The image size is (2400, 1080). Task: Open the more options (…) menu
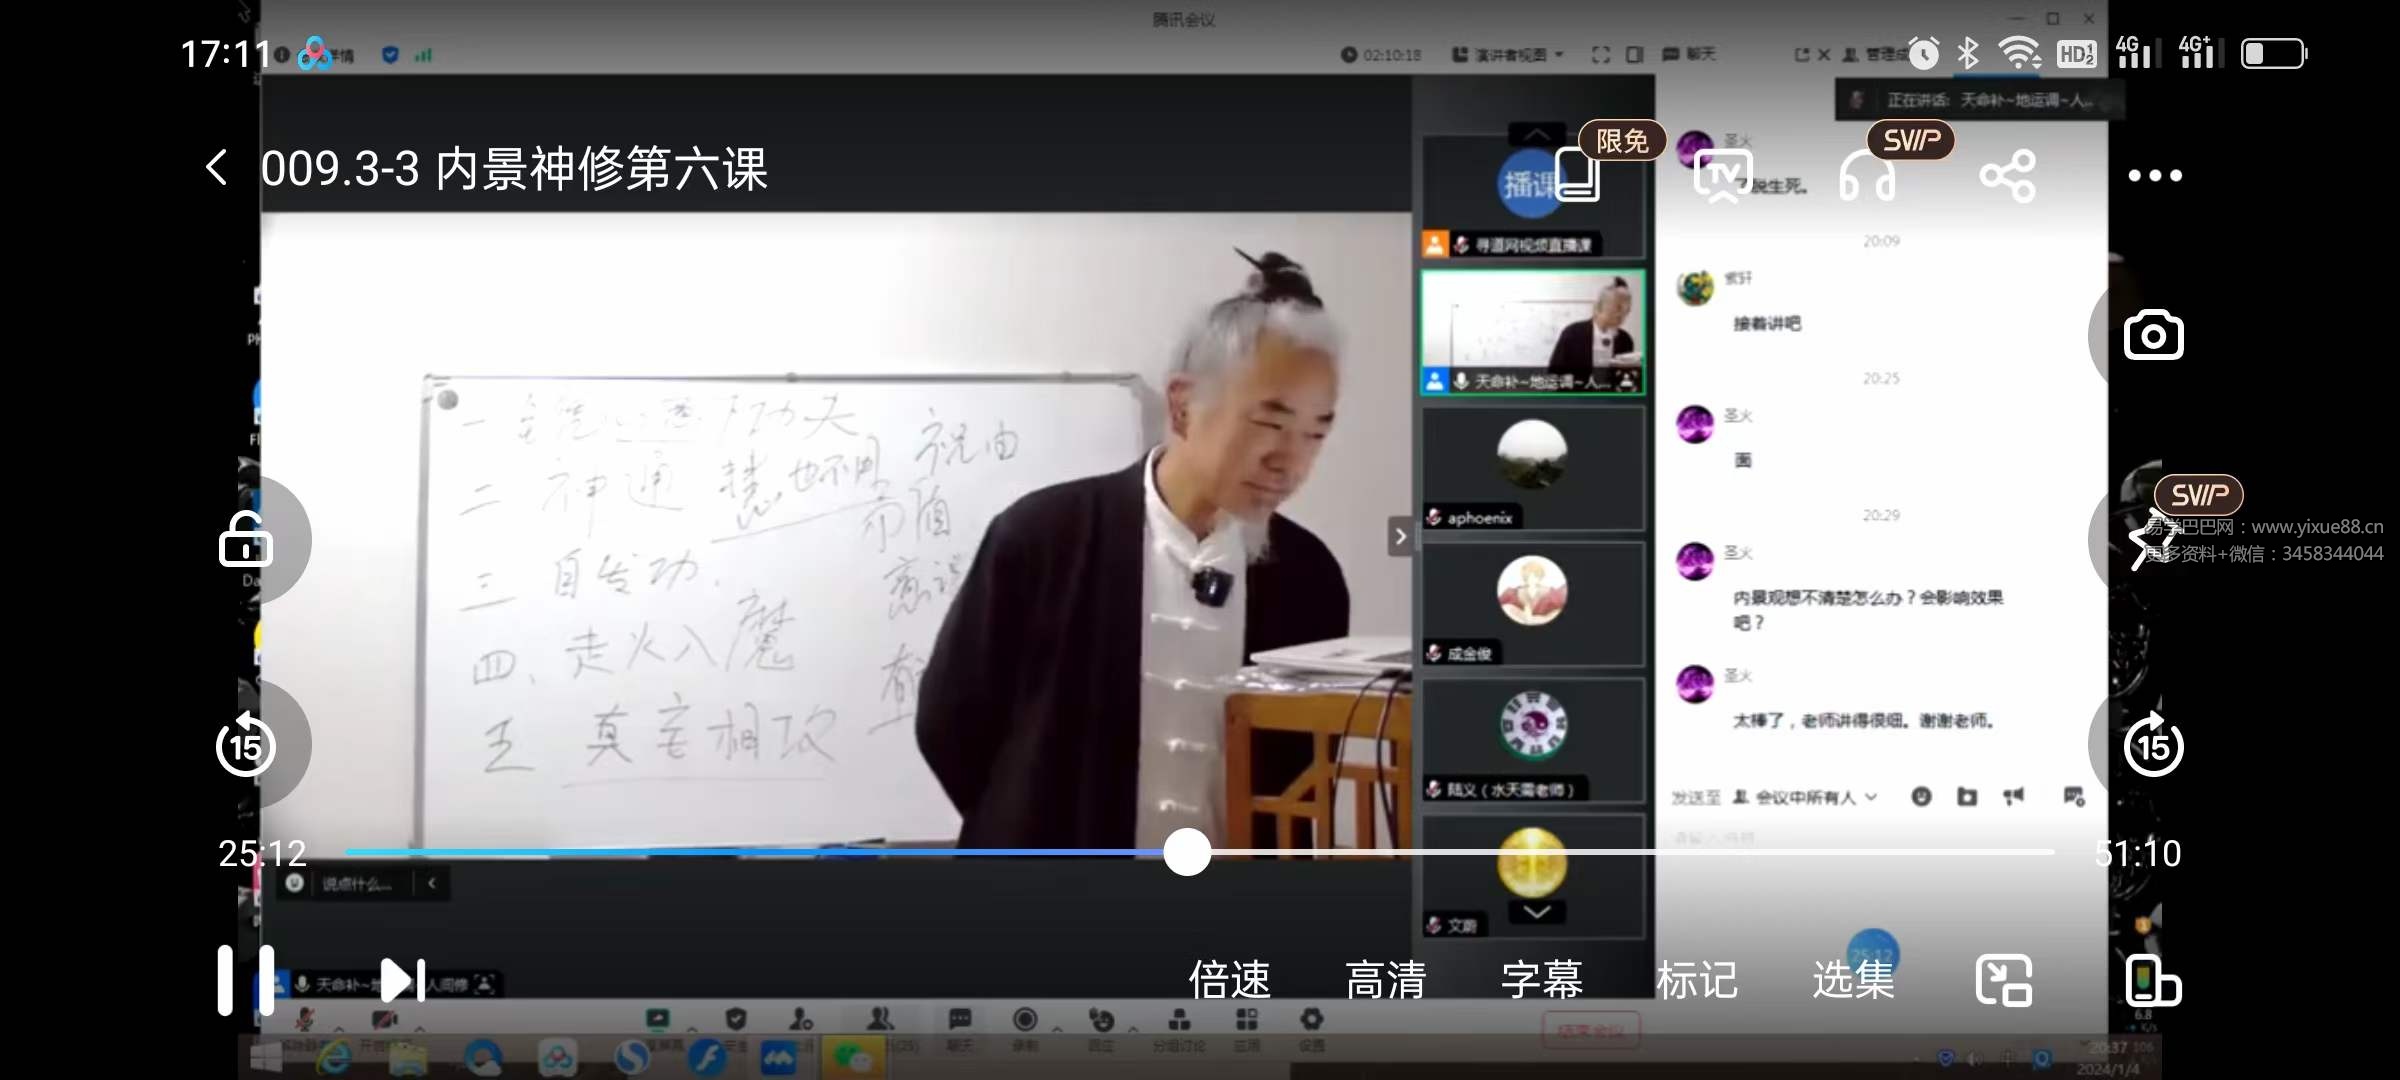coord(2152,175)
